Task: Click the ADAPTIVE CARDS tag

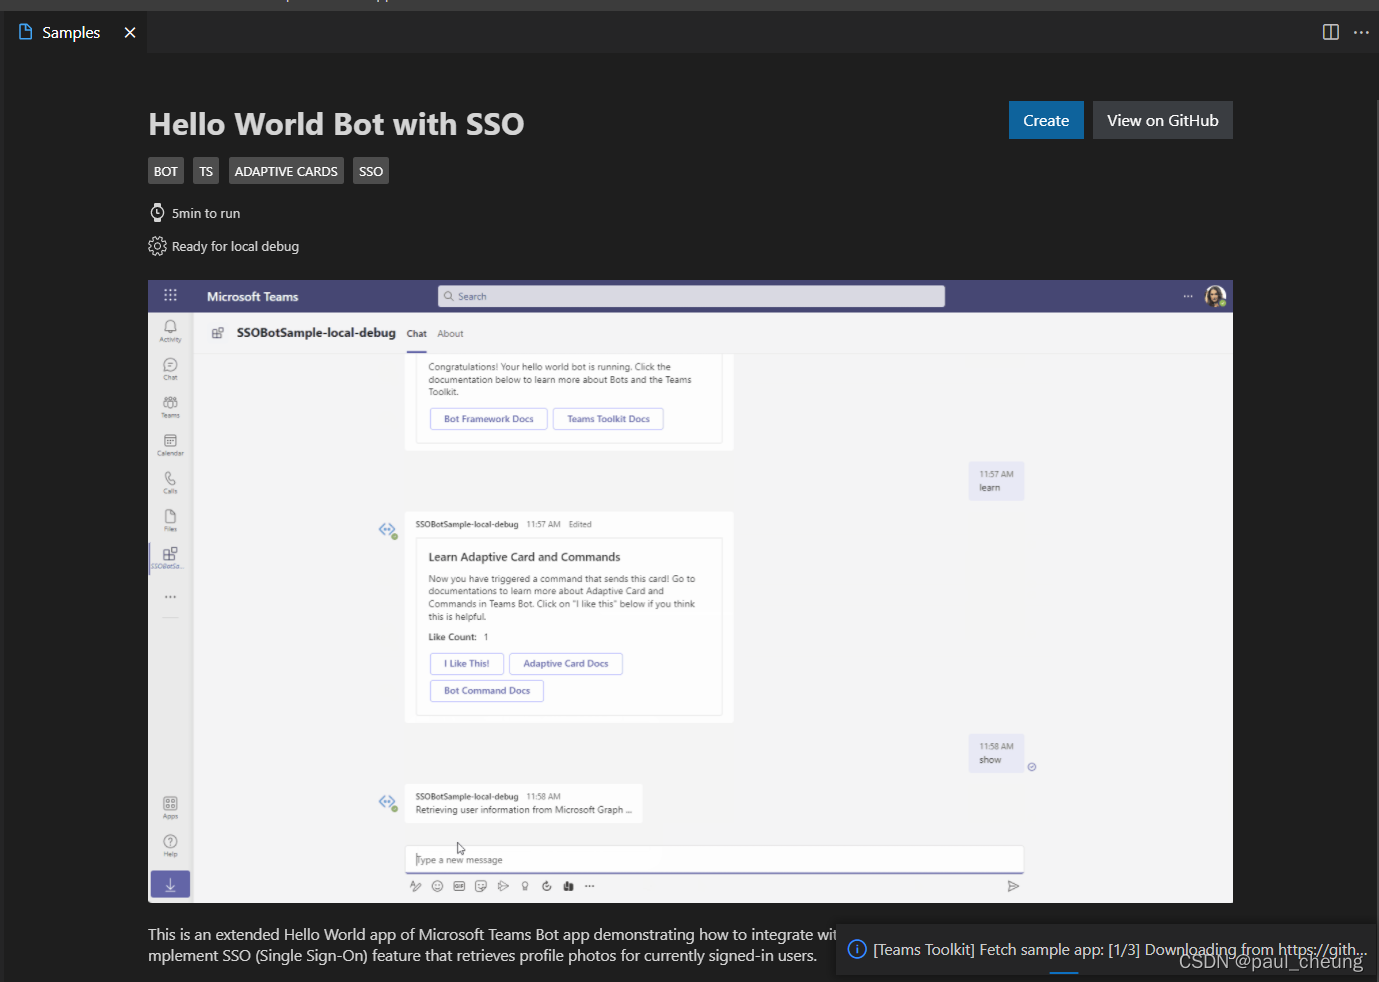Action: tap(286, 171)
